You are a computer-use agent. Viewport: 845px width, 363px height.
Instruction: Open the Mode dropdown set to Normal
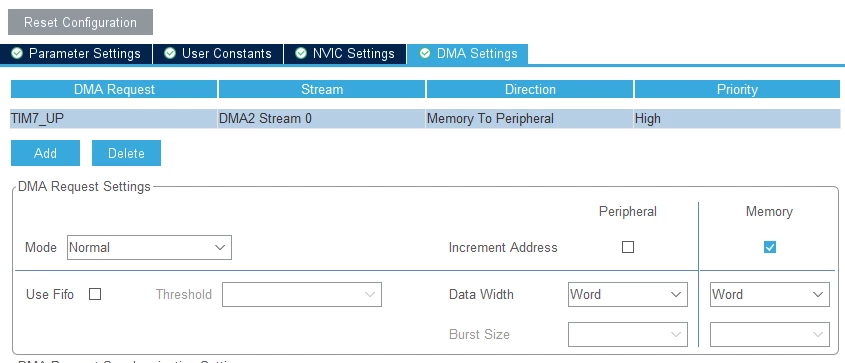(149, 247)
